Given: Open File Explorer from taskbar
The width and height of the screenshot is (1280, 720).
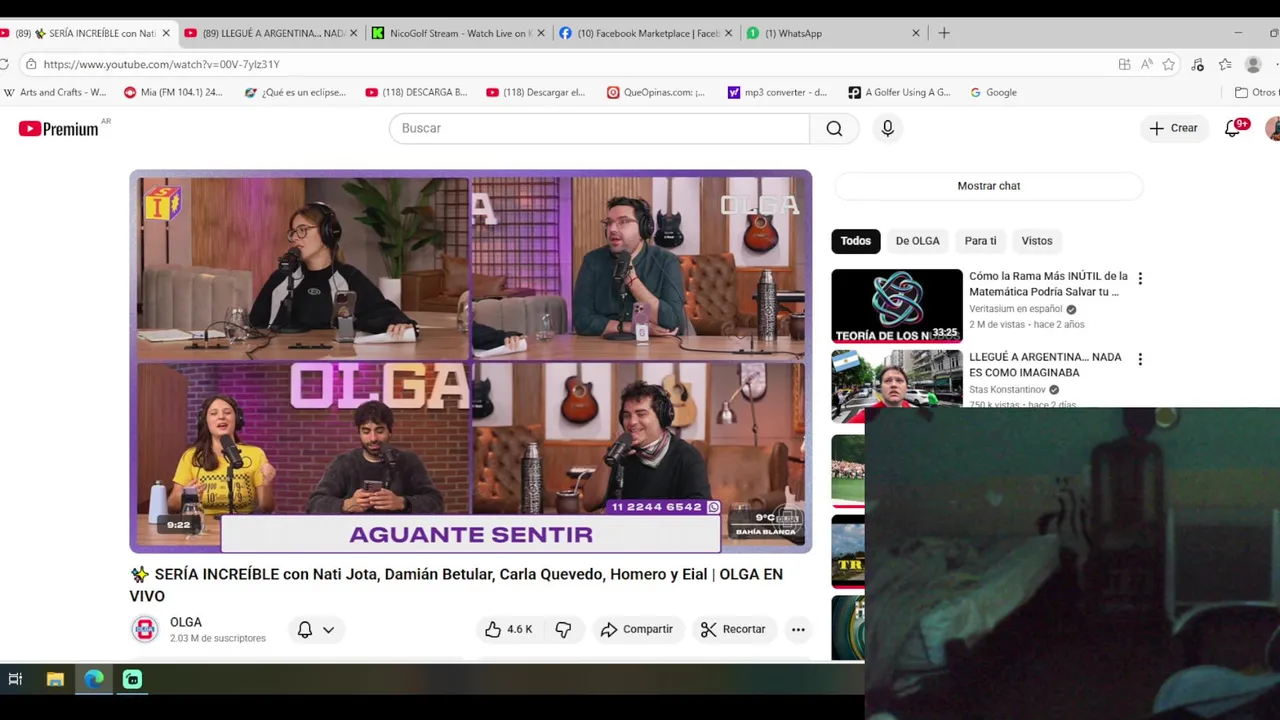Looking at the screenshot, I should pos(55,680).
